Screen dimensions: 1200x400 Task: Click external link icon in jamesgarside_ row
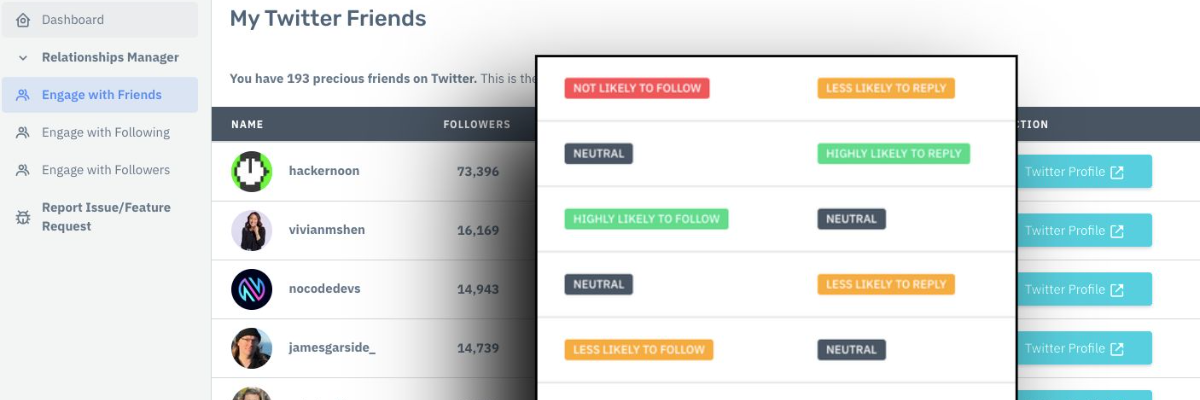(x=1117, y=348)
